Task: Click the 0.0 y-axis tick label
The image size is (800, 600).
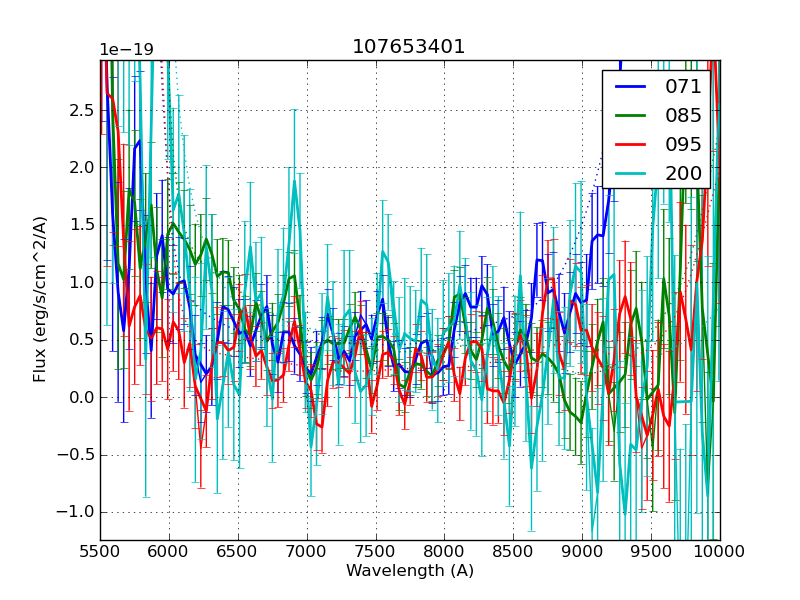Action: (x=79, y=397)
